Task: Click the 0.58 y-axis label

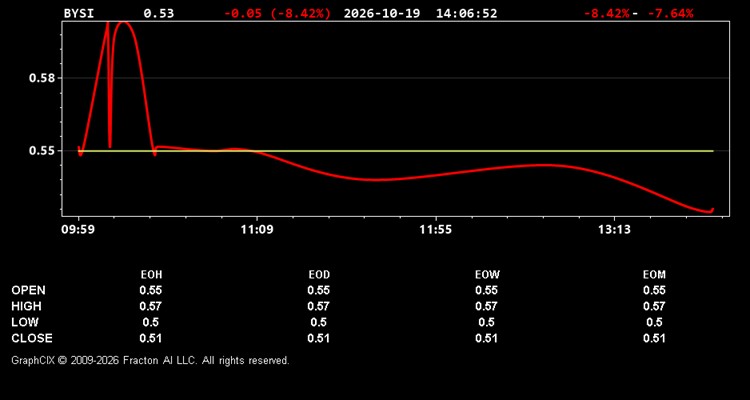Action: pyautogui.click(x=43, y=78)
